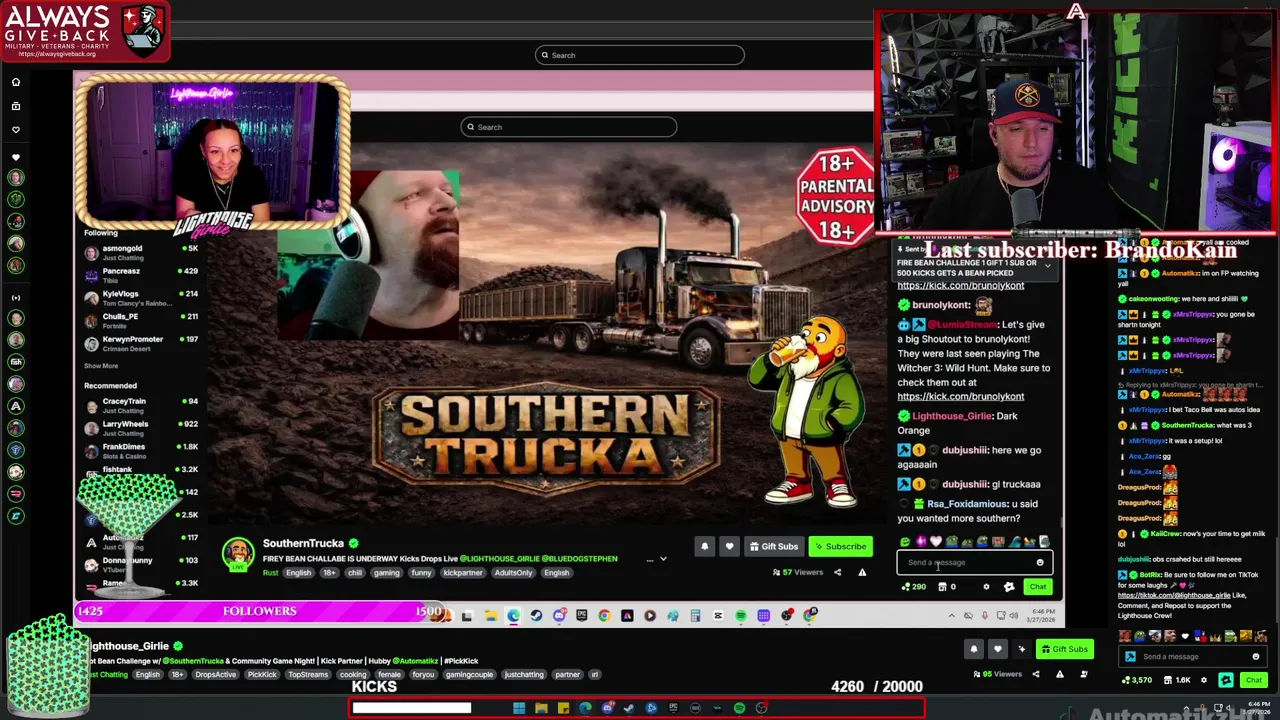This screenshot has height=720, width=1280.
Task: Select the TopStreams tag
Action: click(x=308, y=674)
